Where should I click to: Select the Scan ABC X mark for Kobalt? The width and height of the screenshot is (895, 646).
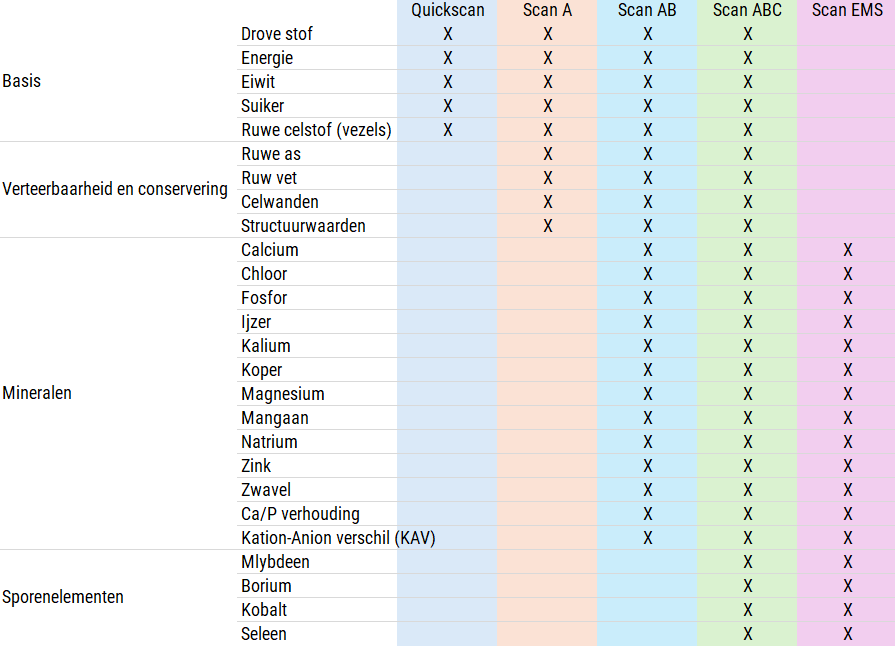click(x=748, y=610)
